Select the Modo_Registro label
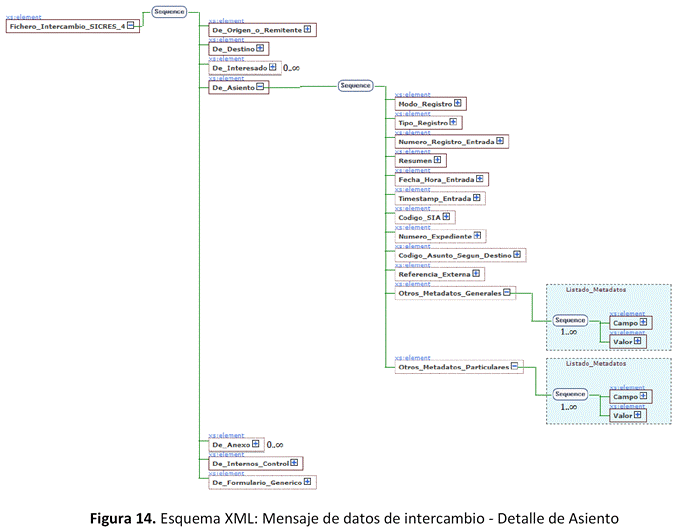 point(425,104)
